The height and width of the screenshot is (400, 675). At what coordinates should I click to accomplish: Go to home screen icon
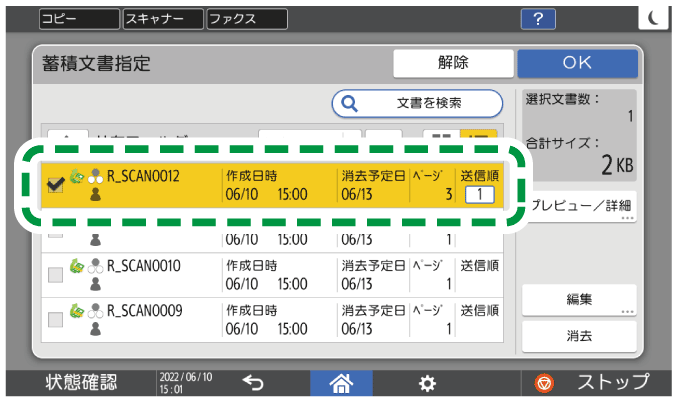[341, 383]
